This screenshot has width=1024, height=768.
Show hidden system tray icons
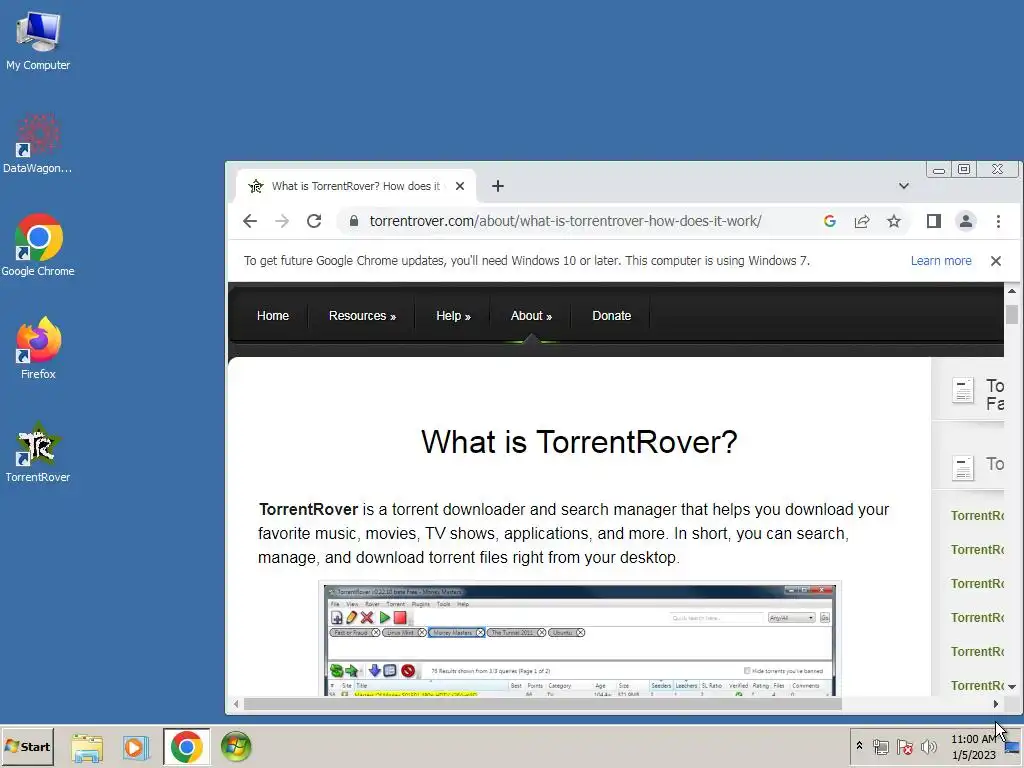pos(859,746)
